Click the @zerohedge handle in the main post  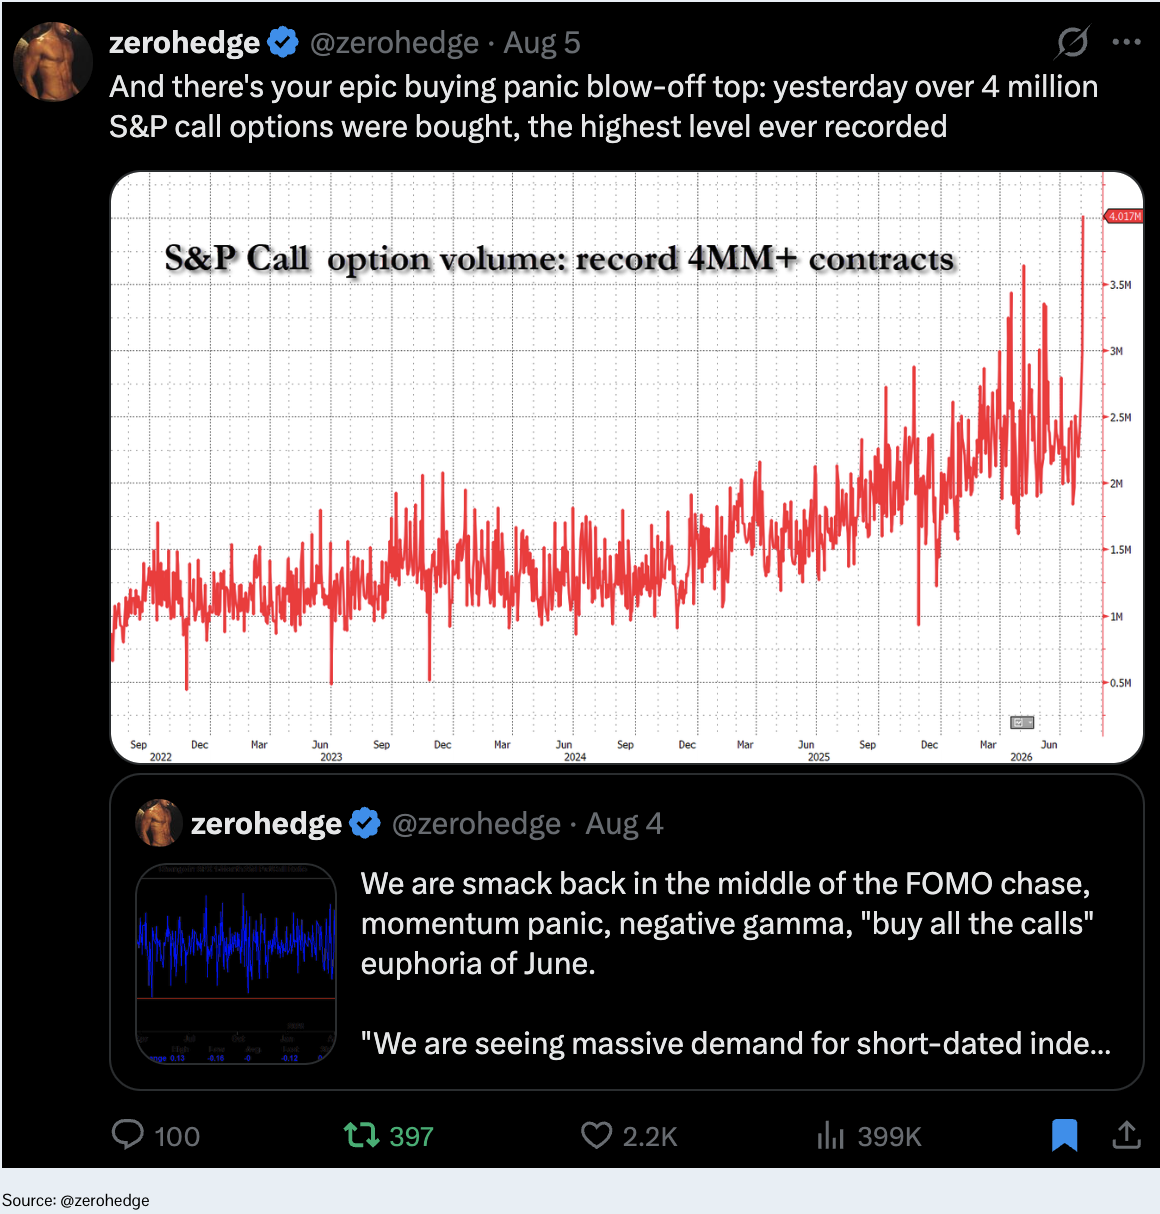point(394,43)
